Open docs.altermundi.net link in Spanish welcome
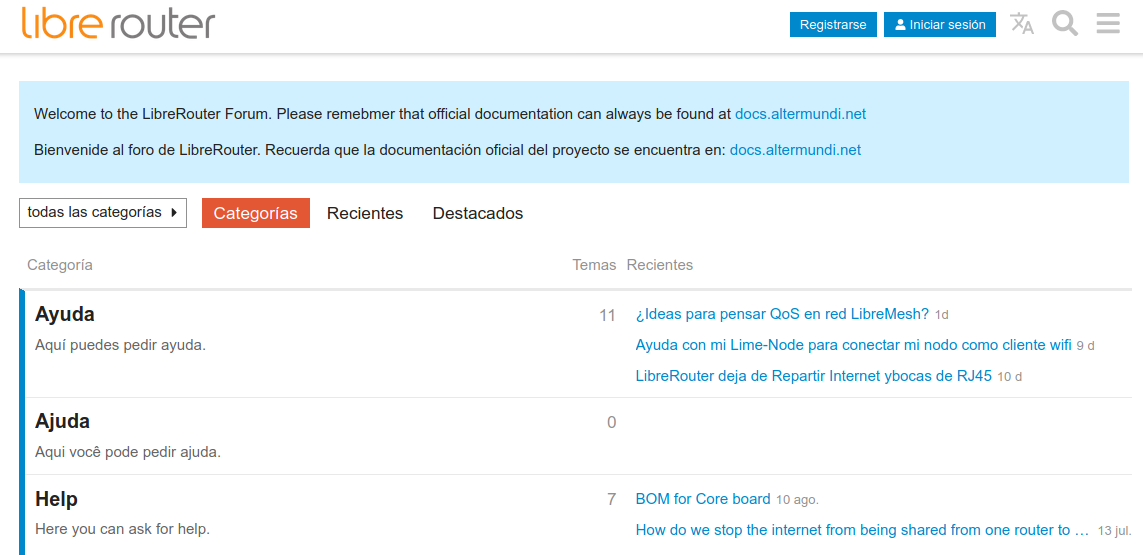 [x=795, y=150]
